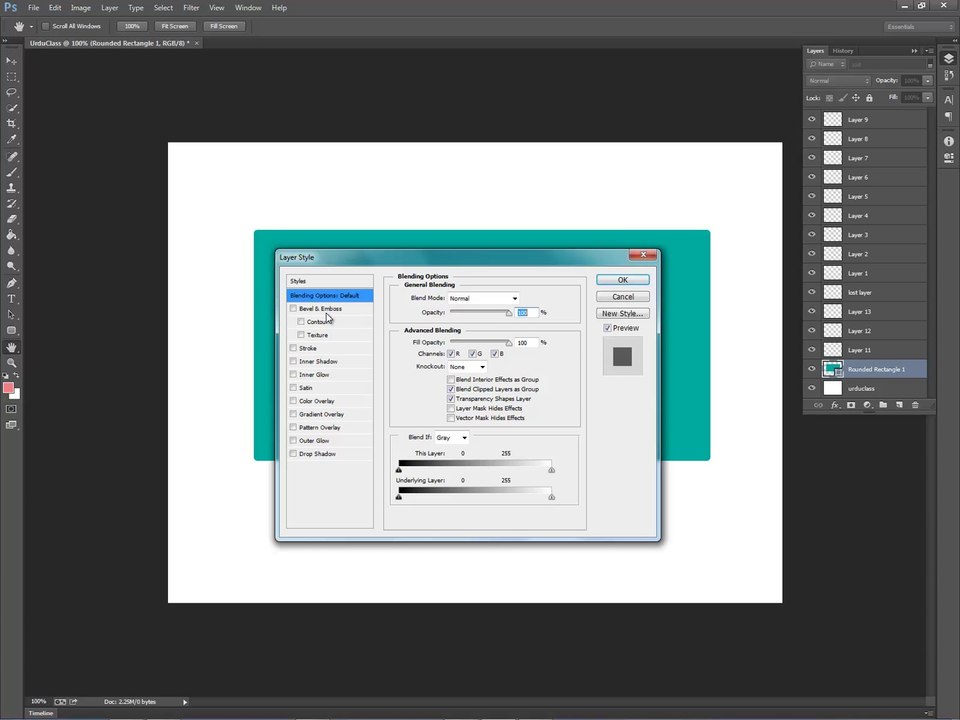Enable the Stroke style checkbox
The width and height of the screenshot is (960, 720).
293,348
